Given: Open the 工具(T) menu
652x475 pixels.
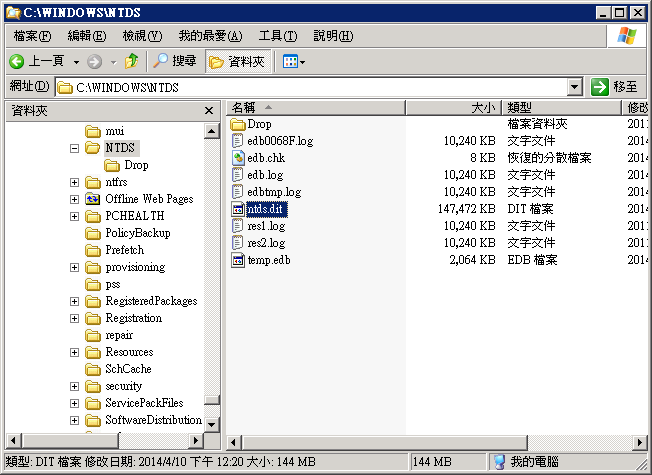Looking at the screenshot, I should pyautogui.click(x=277, y=36).
